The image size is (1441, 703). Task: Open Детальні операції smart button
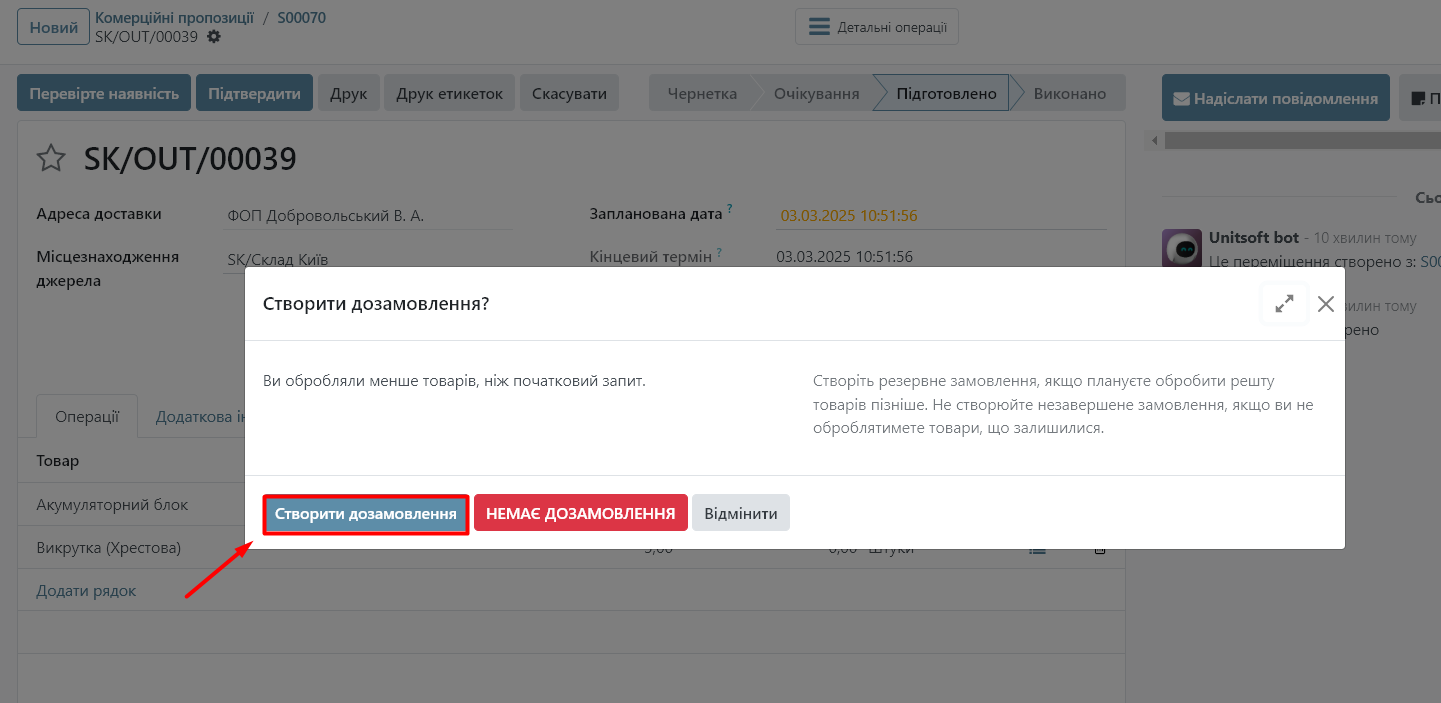[877, 27]
